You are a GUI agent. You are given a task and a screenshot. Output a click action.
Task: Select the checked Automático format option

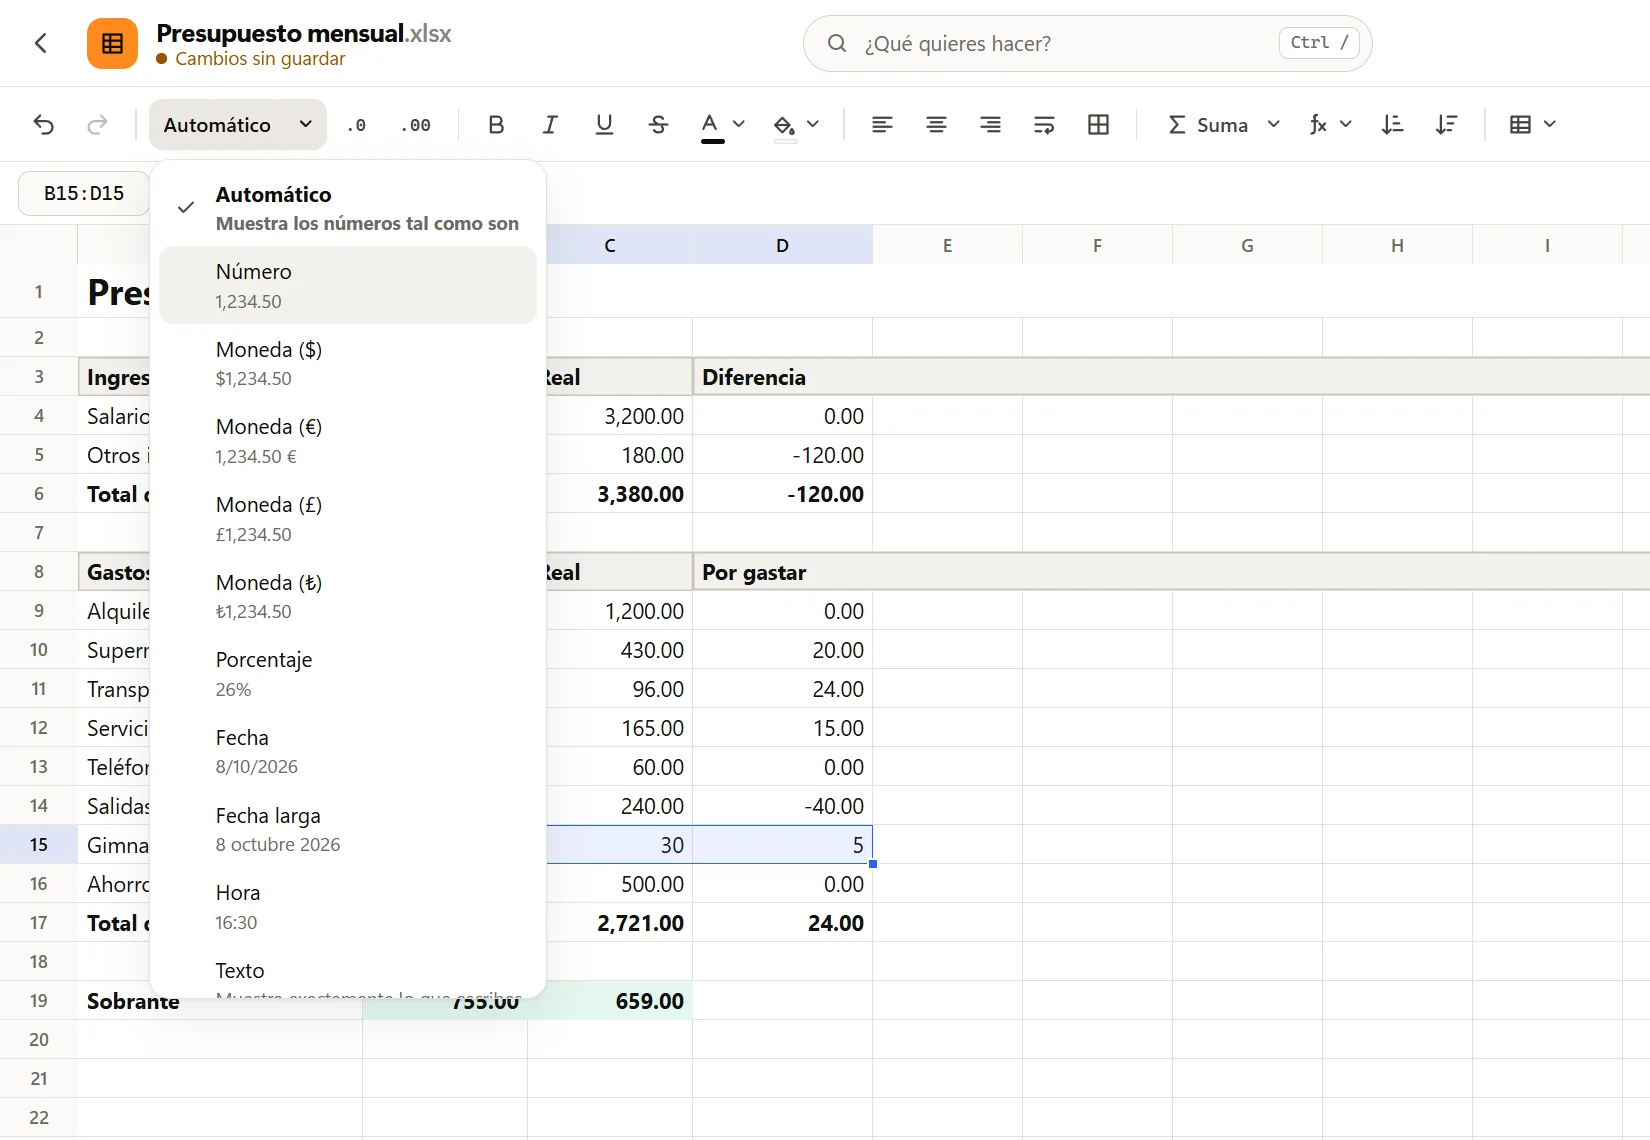click(348, 208)
